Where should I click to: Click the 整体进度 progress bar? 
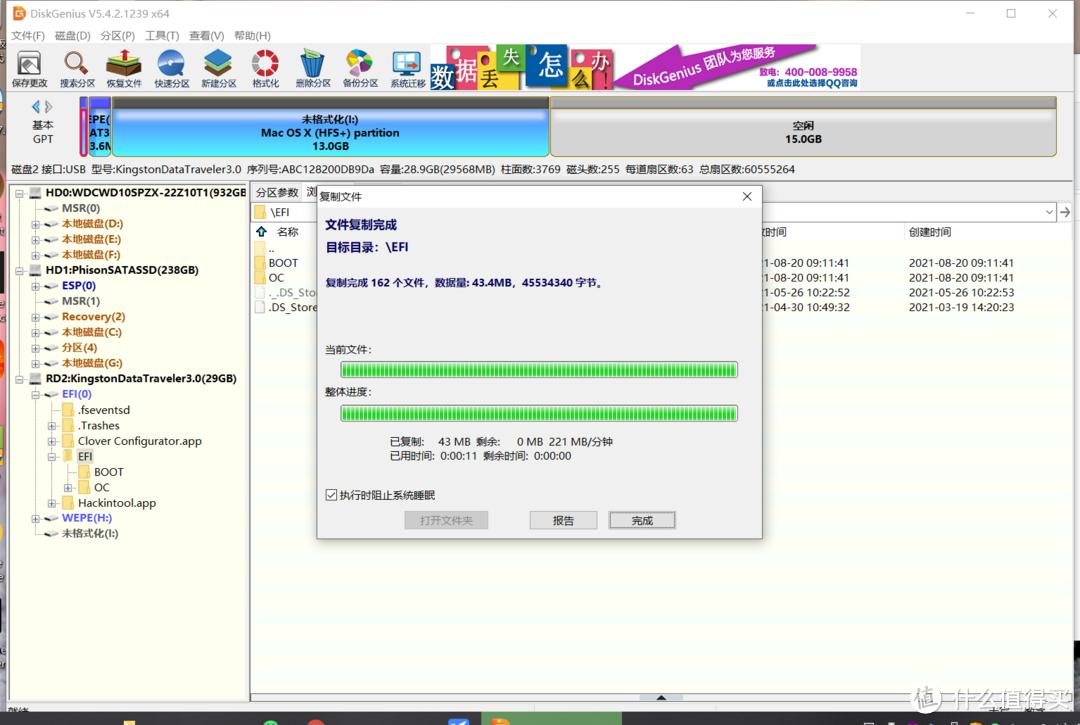(539, 413)
